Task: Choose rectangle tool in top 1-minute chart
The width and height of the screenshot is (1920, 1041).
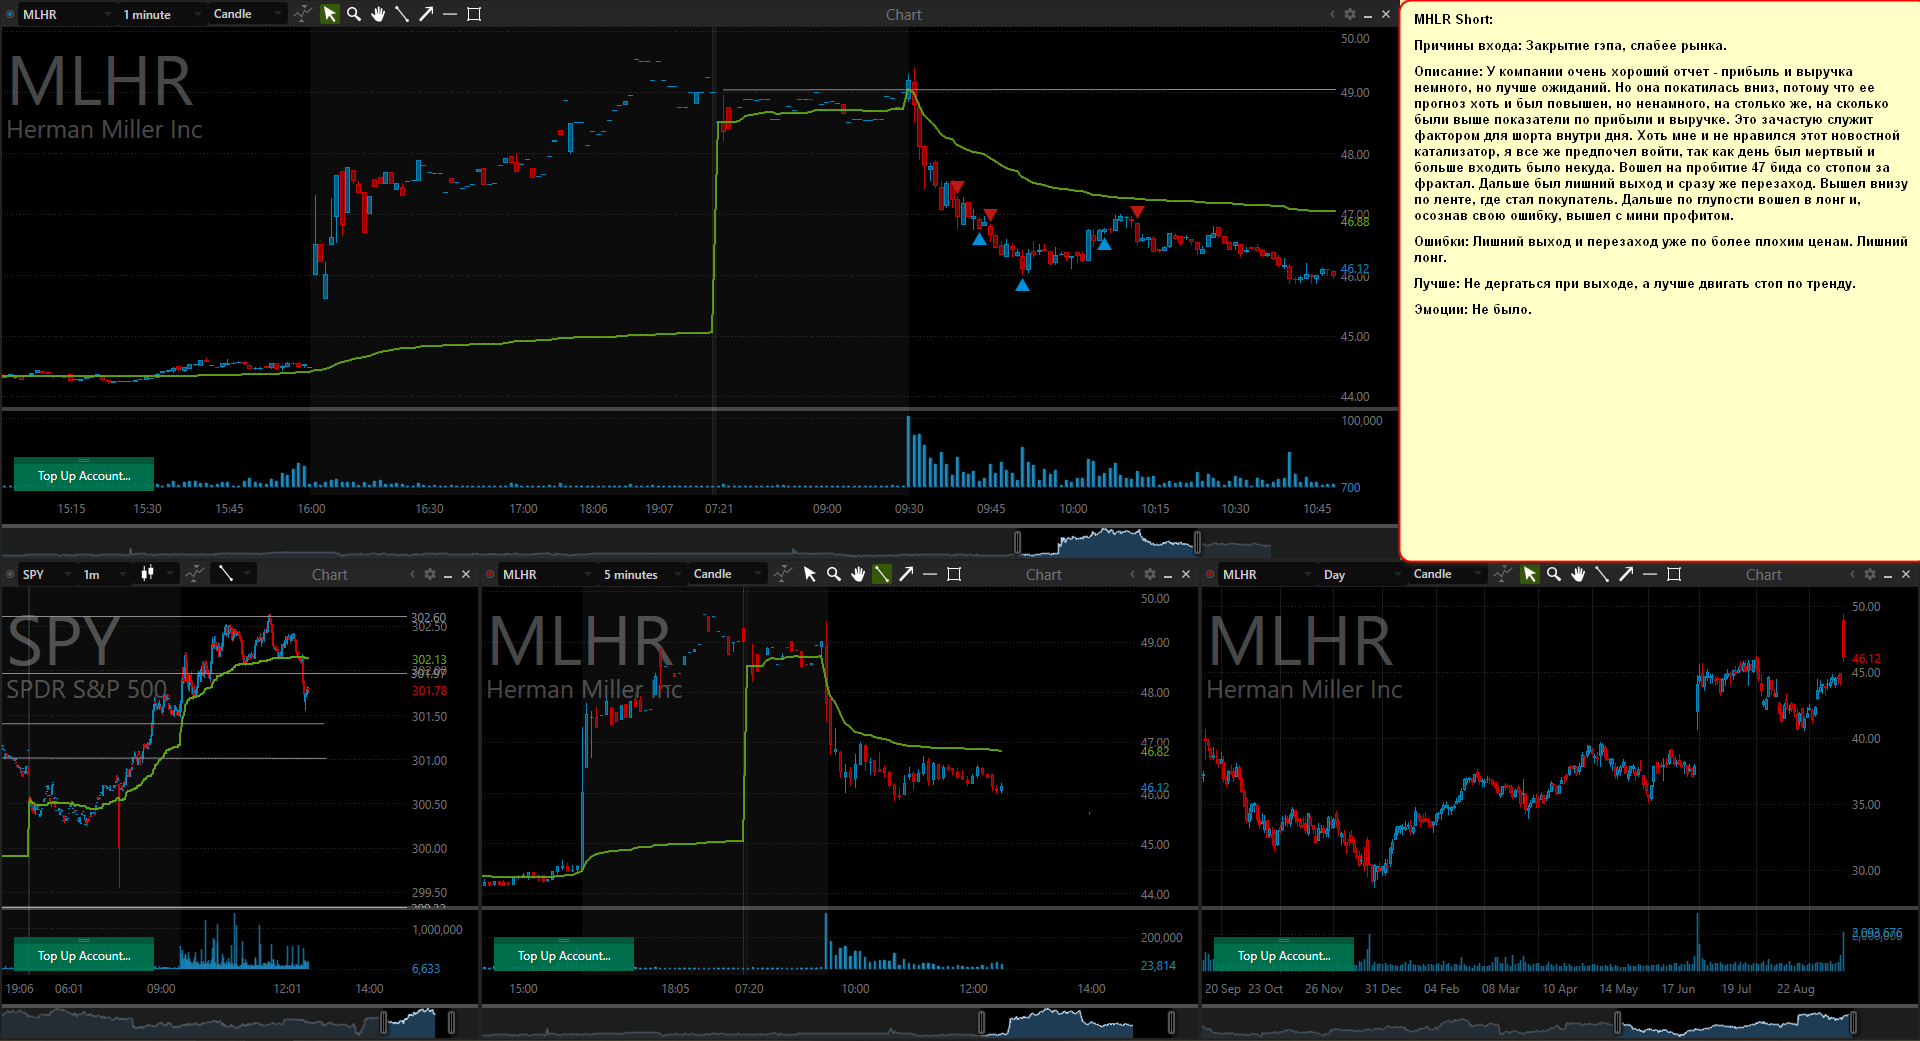Action: (x=474, y=14)
